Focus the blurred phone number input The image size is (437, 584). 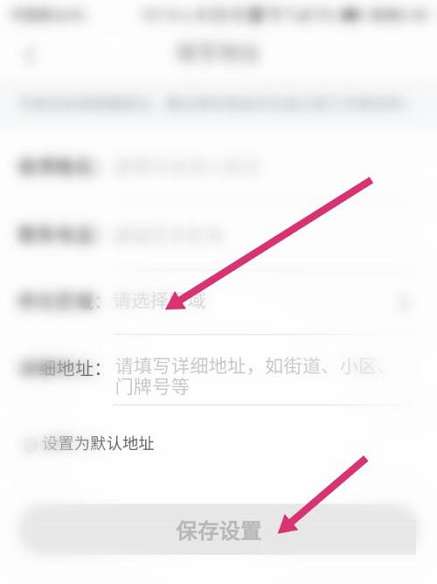click(x=168, y=235)
